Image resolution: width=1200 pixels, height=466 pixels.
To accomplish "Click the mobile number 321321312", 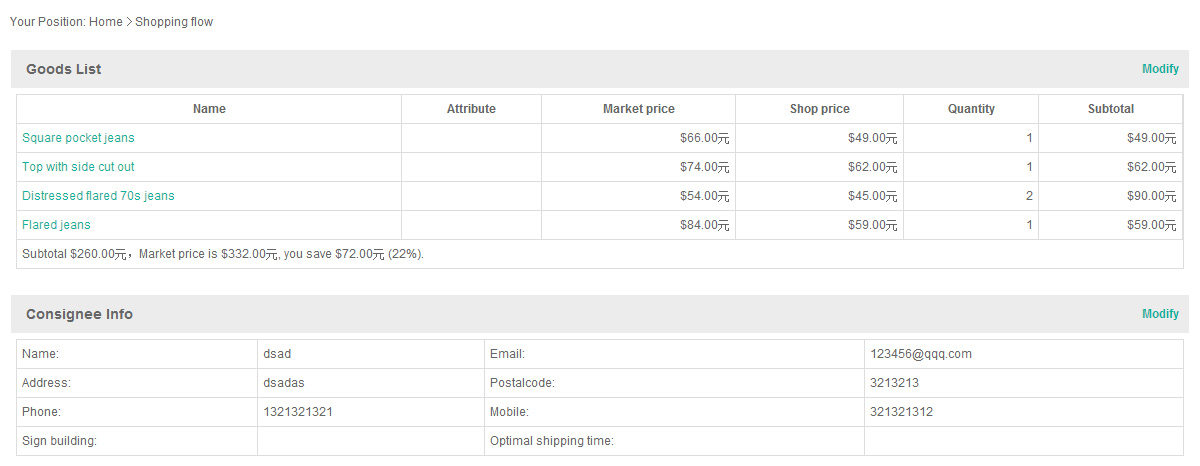I will click(902, 412).
